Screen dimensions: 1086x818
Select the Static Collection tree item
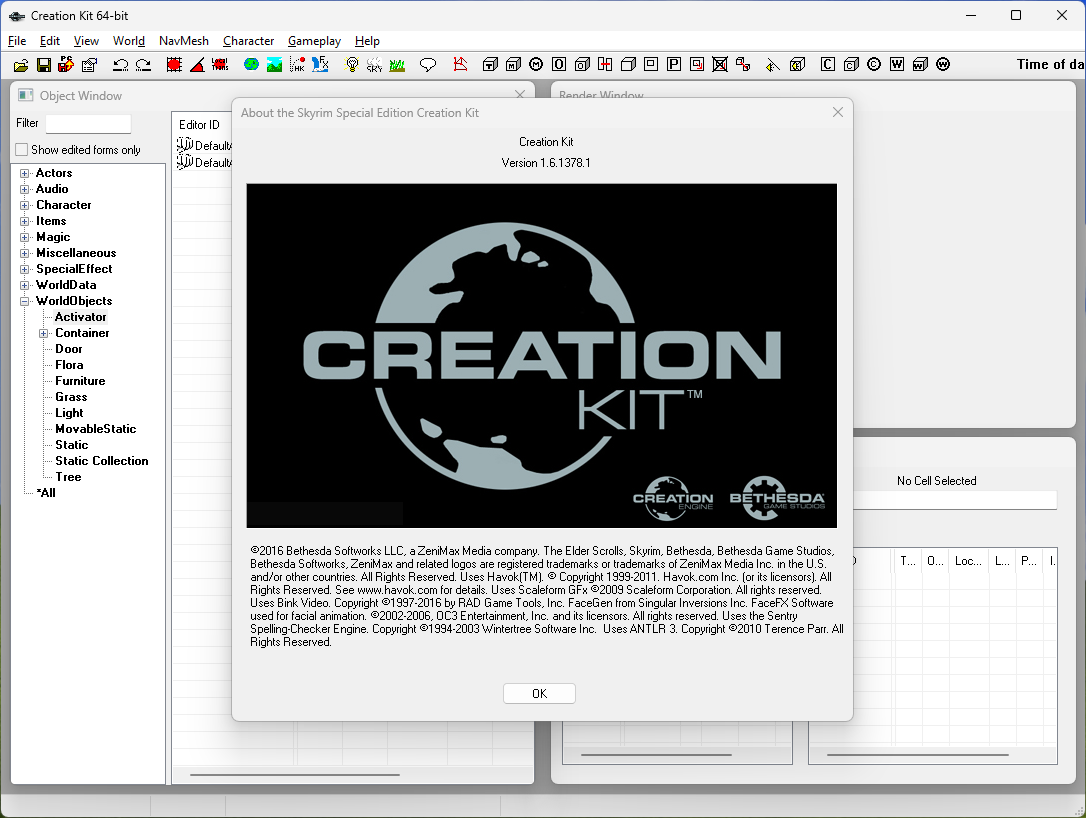[x=102, y=461]
